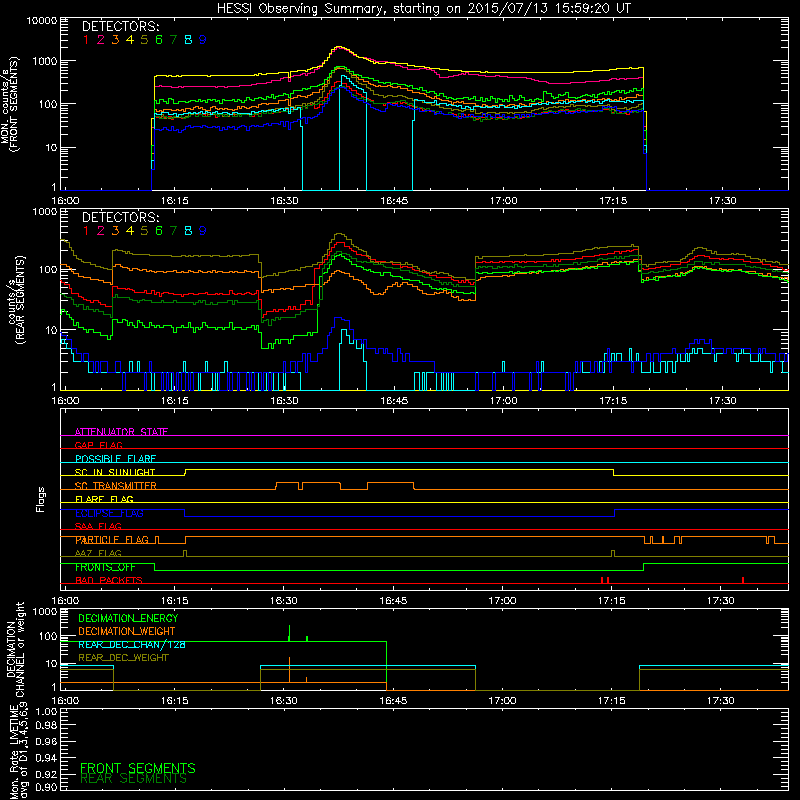The image size is (800, 800).
Task: Select dark green detector '7' in rear segments legend
Action: [x=173, y=231]
